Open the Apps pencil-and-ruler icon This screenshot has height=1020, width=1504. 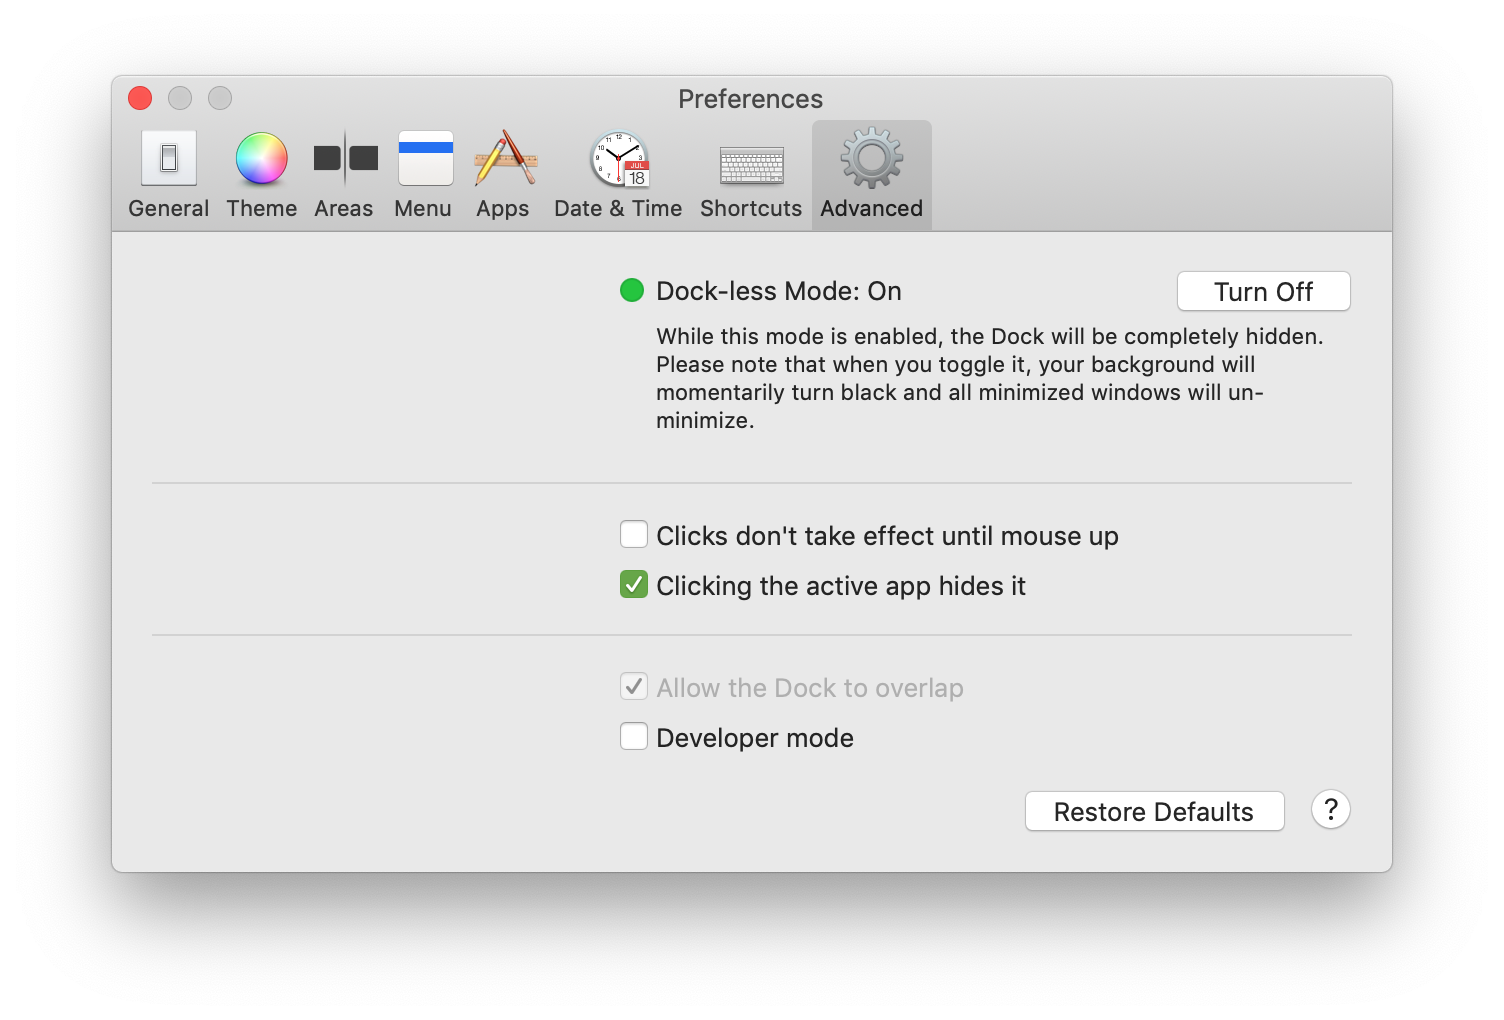coord(505,158)
